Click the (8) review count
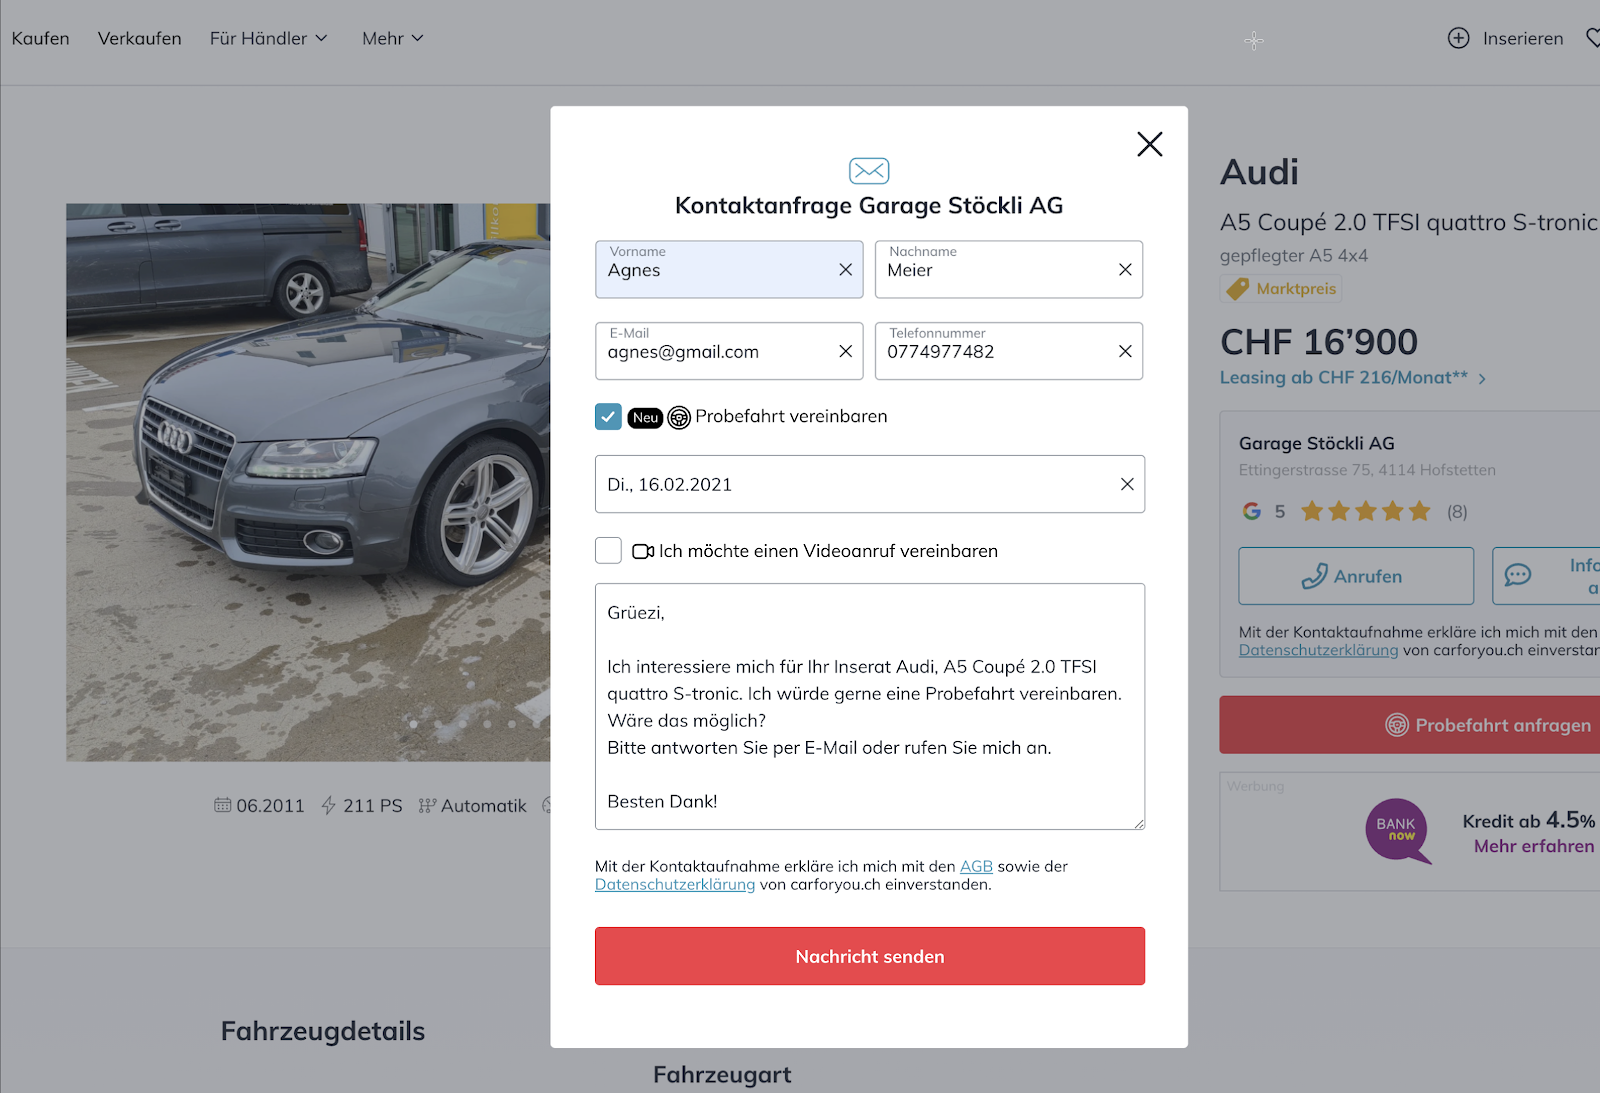Image resolution: width=1600 pixels, height=1093 pixels. coord(1457,512)
